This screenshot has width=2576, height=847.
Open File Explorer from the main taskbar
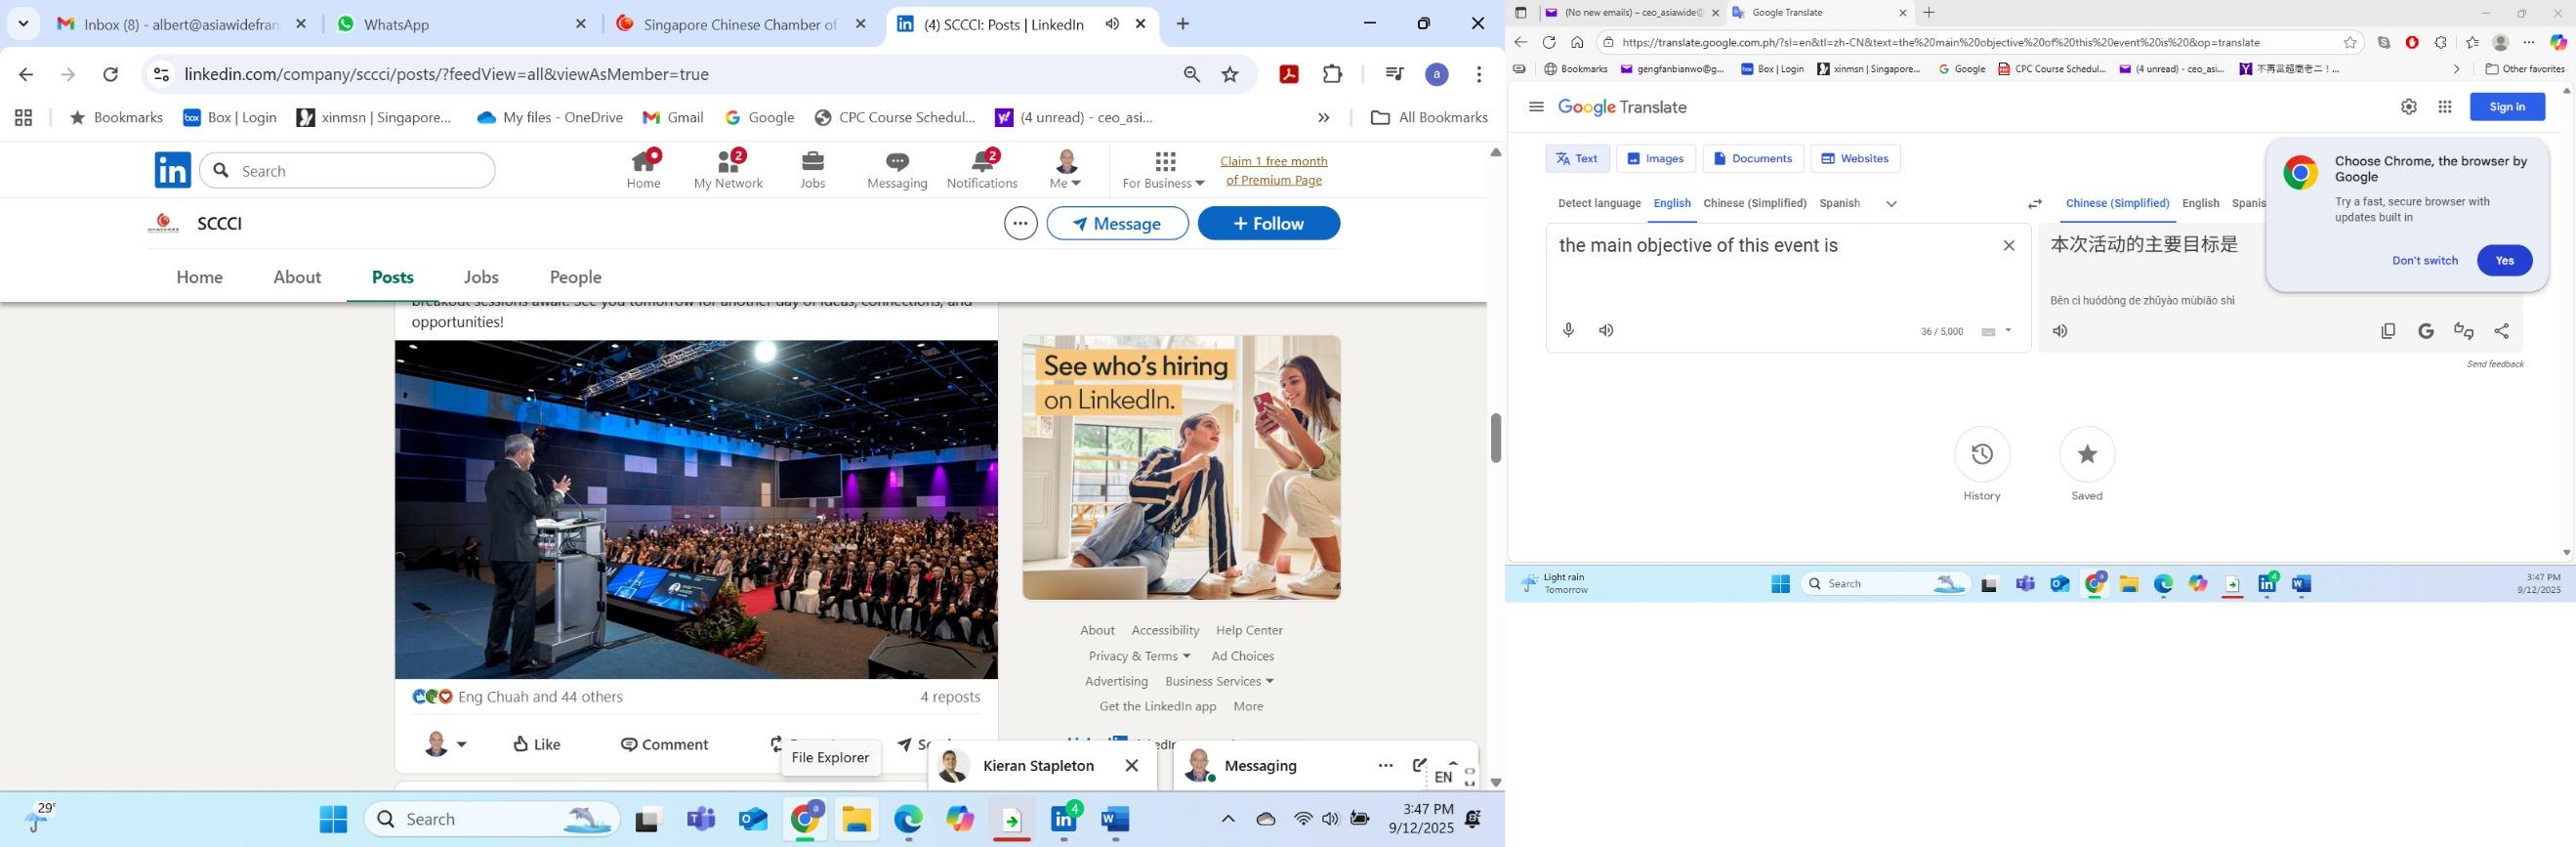pyautogui.click(x=856, y=820)
